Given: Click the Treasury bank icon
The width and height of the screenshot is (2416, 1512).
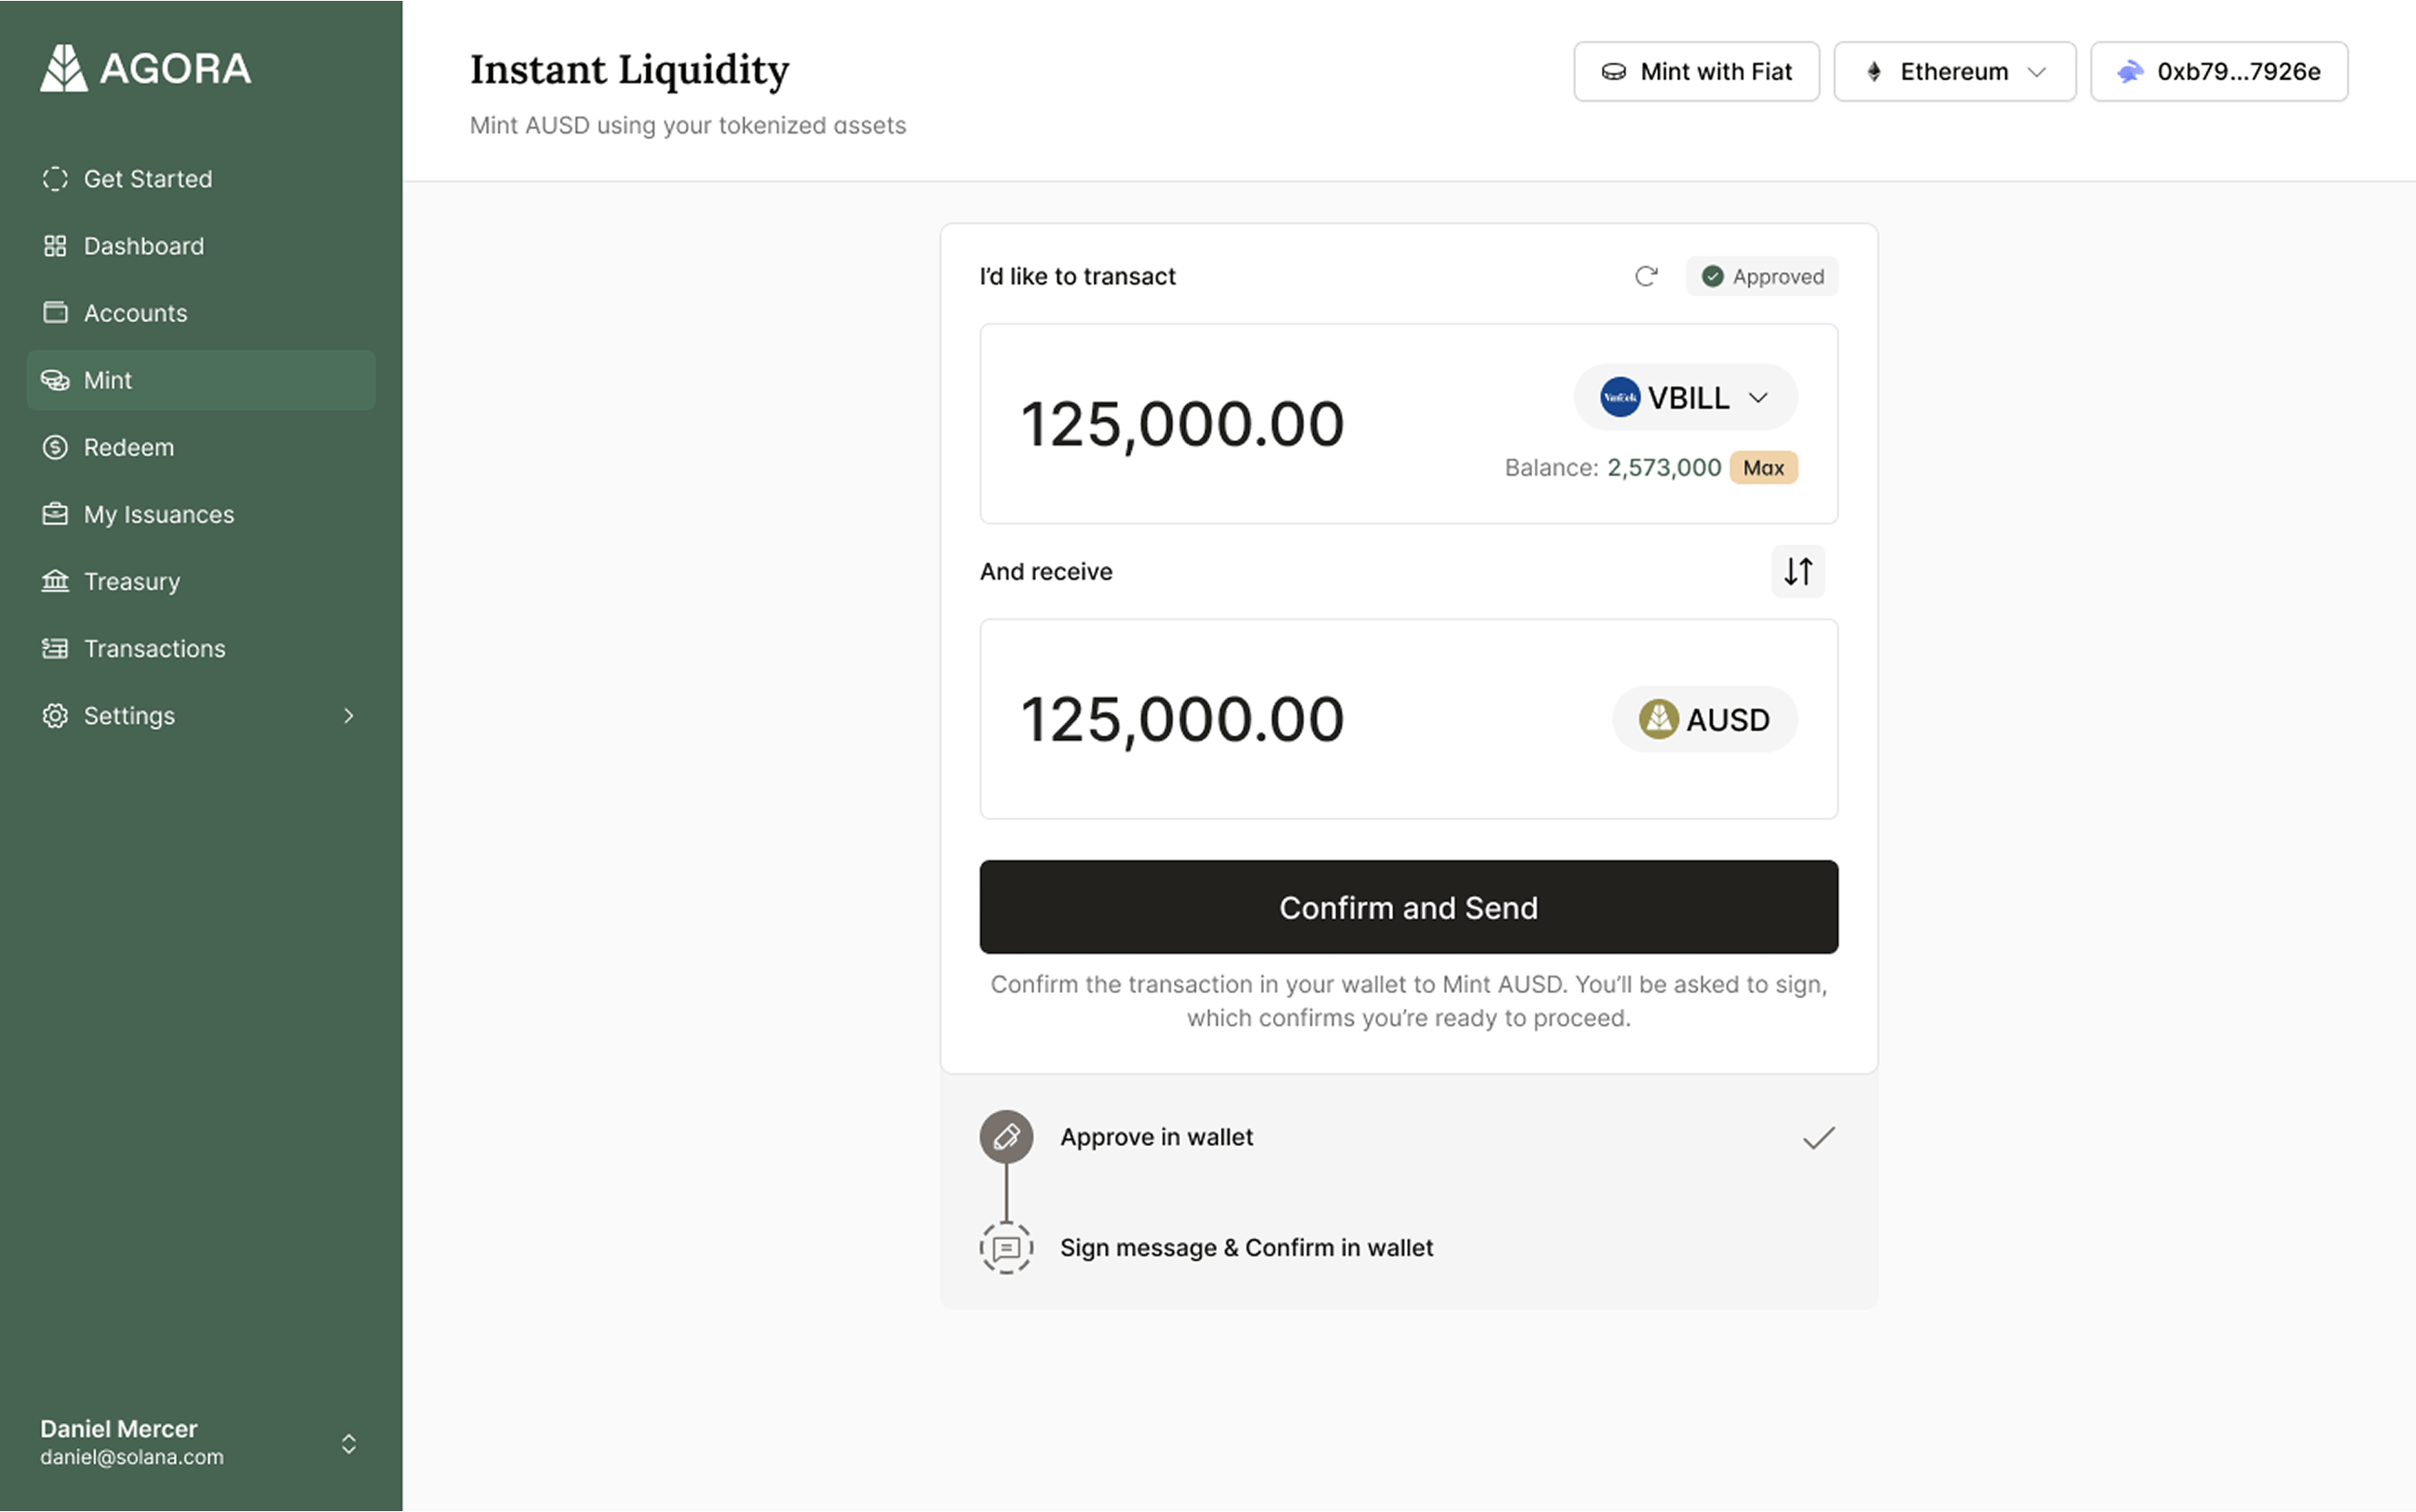Looking at the screenshot, I should pos(55,581).
